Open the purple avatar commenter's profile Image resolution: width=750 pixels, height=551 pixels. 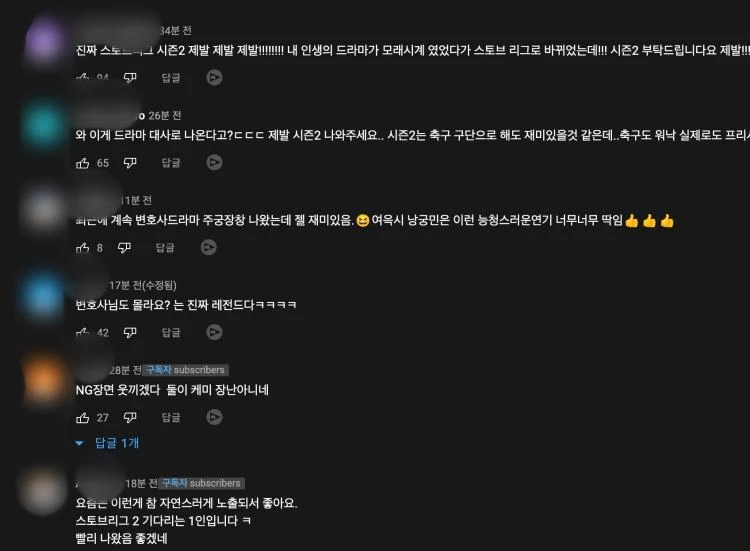44,41
